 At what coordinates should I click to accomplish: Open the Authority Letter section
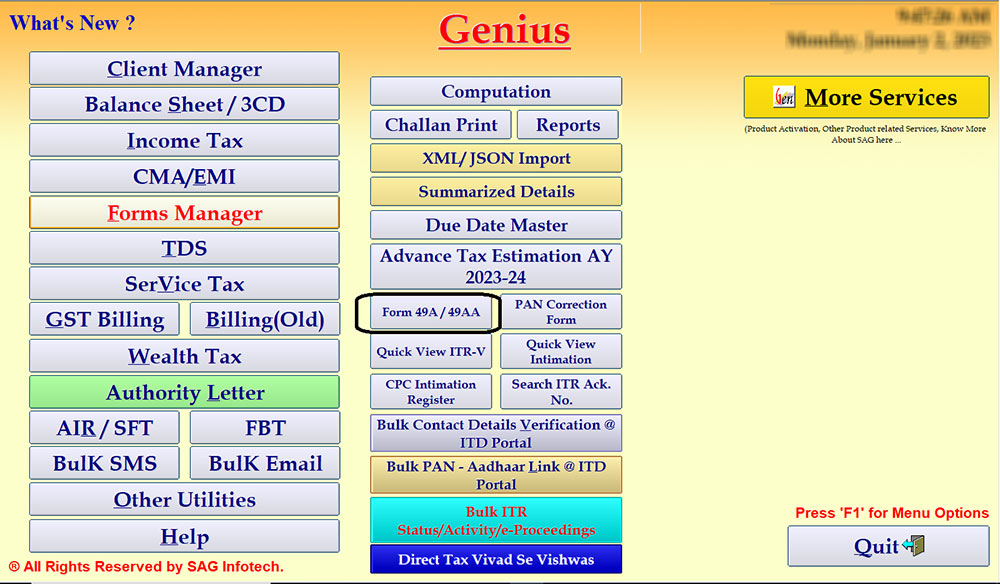pyautogui.click(x=184, y=391)
